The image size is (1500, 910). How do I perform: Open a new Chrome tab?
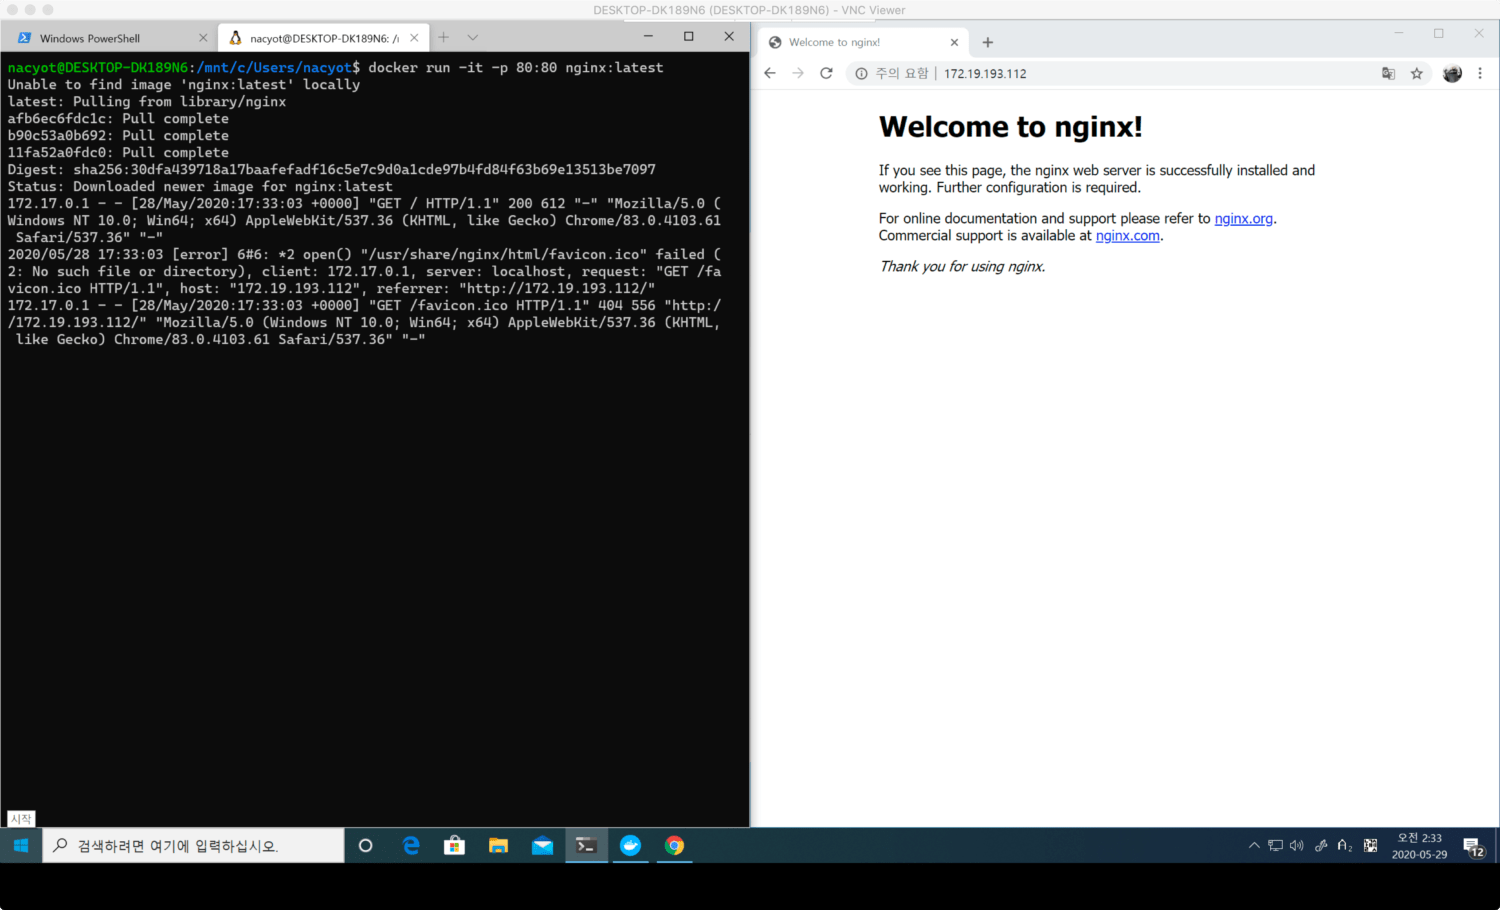pos(988,42)
